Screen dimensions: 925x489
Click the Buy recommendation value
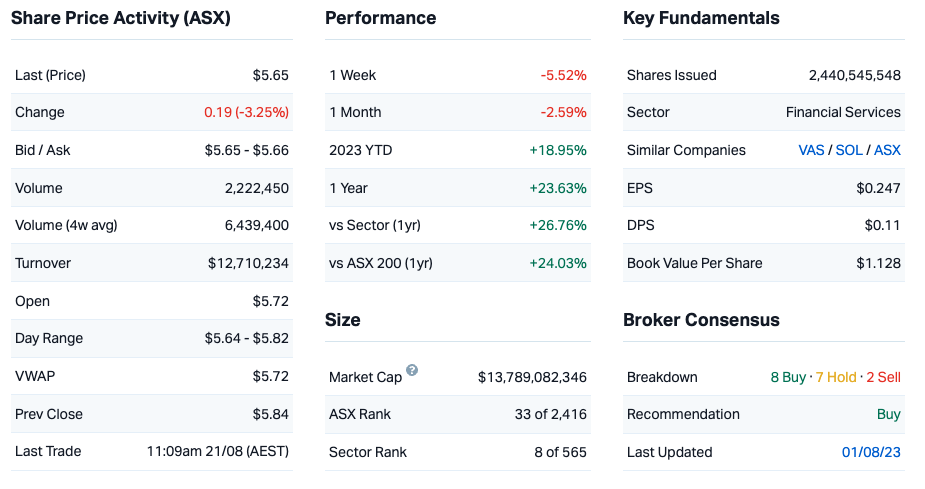coord(888,414)
